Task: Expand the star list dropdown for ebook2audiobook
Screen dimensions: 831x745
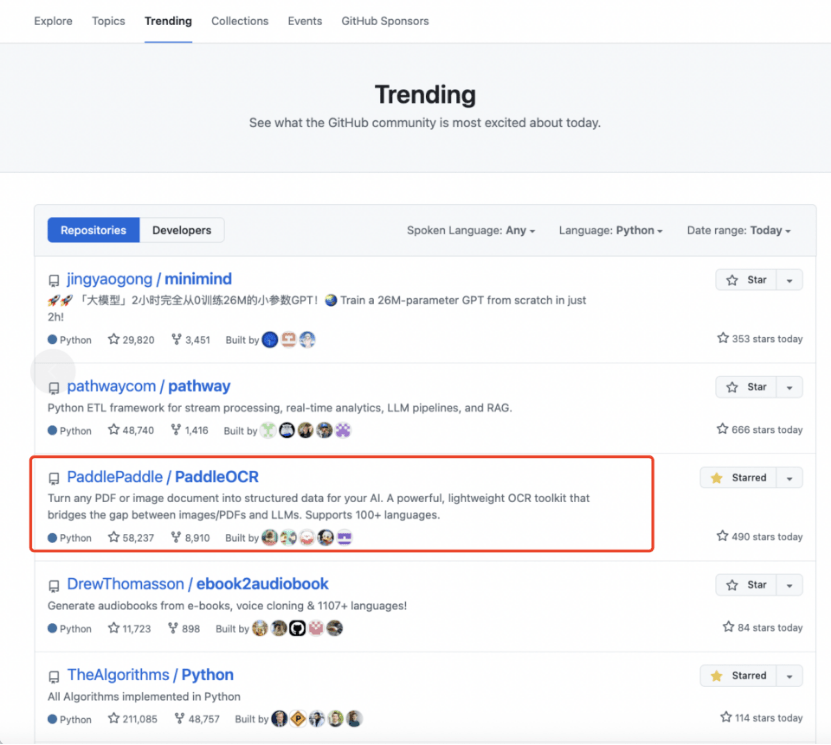Action: click(x=789, y=584)
